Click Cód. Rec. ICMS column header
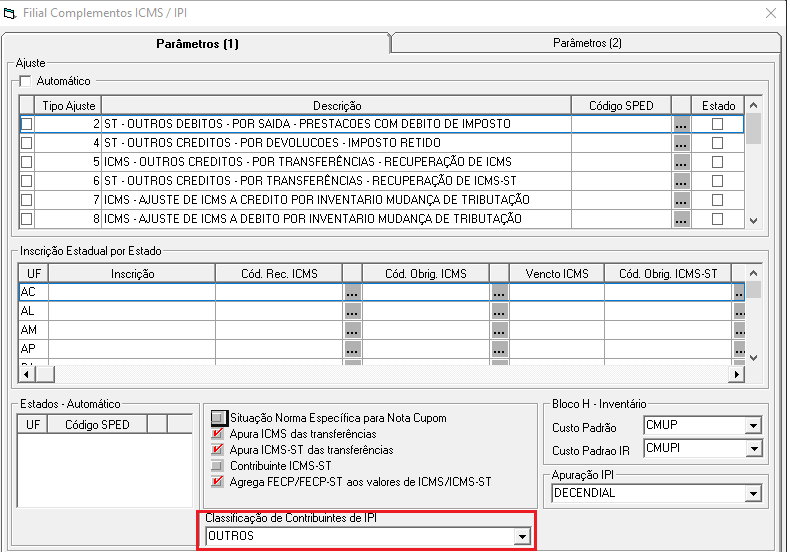The image size is (790, 552). click(279, 274)
